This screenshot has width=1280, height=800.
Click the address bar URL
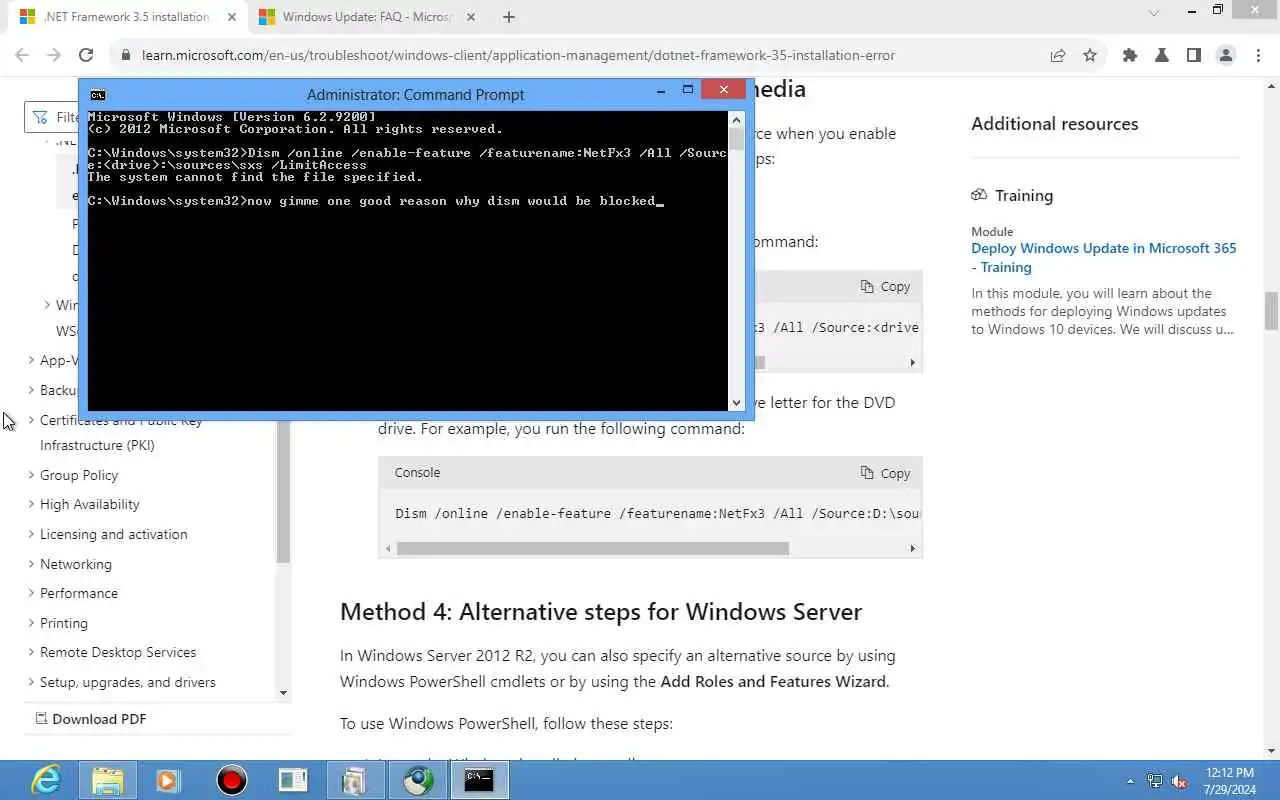pyautogui.click(x=518, y=55)
